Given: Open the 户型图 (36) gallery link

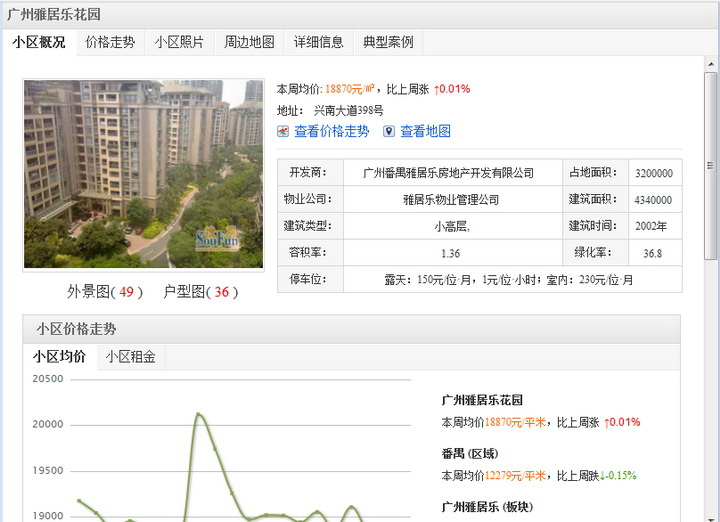Looking at the screenshot, I should coord(201,292).
